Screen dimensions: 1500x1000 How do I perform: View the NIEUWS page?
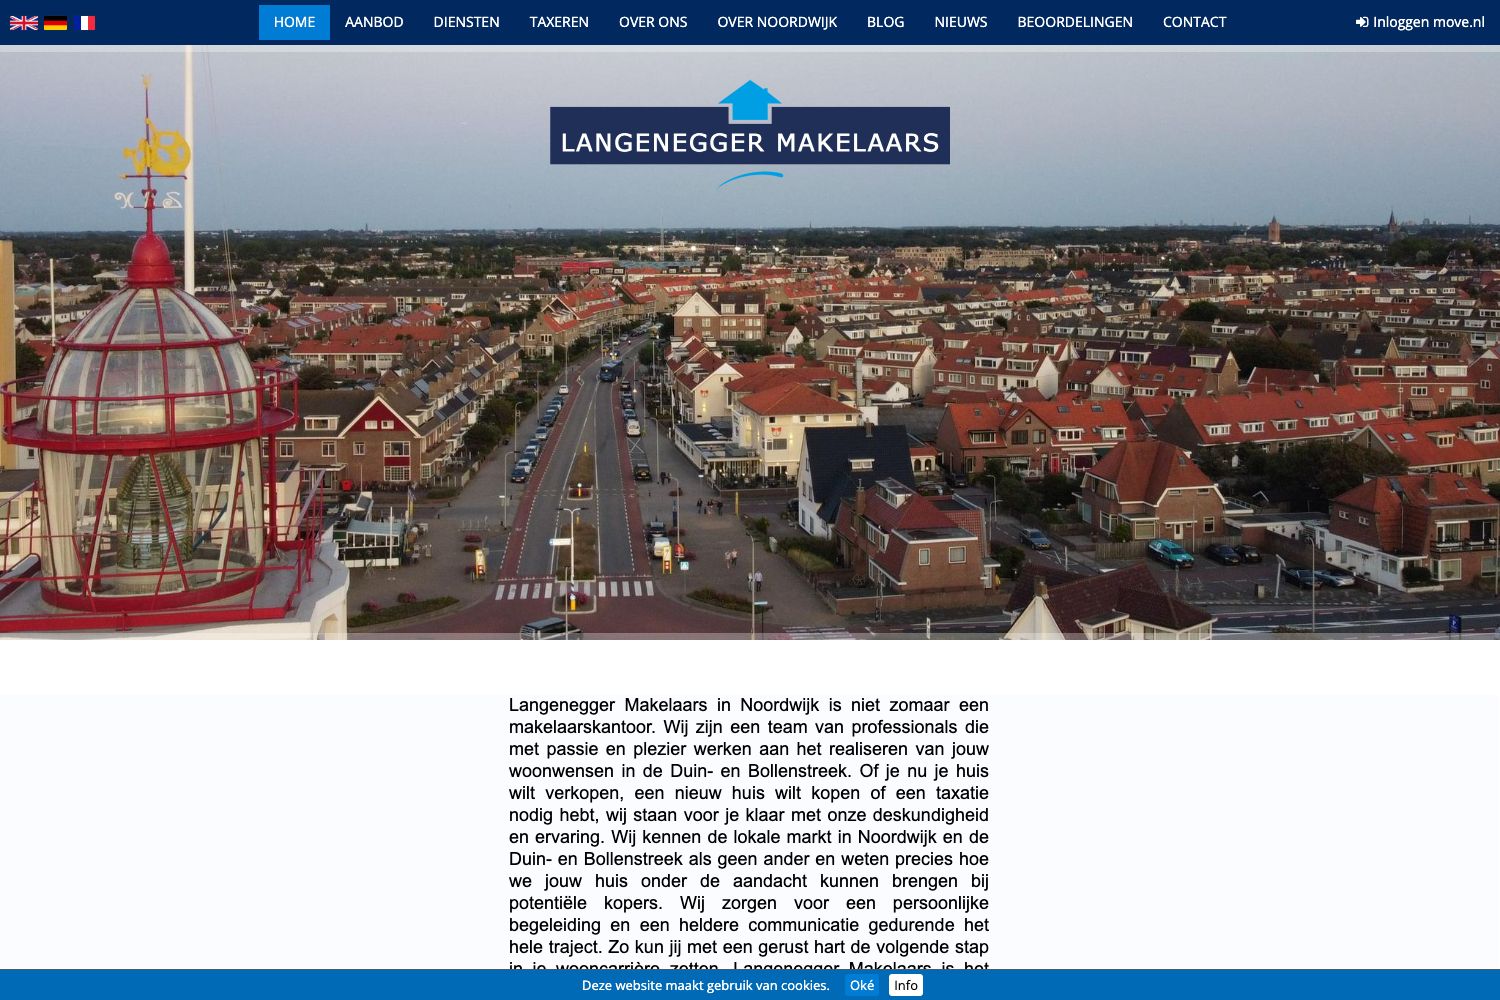click(961, 22)
